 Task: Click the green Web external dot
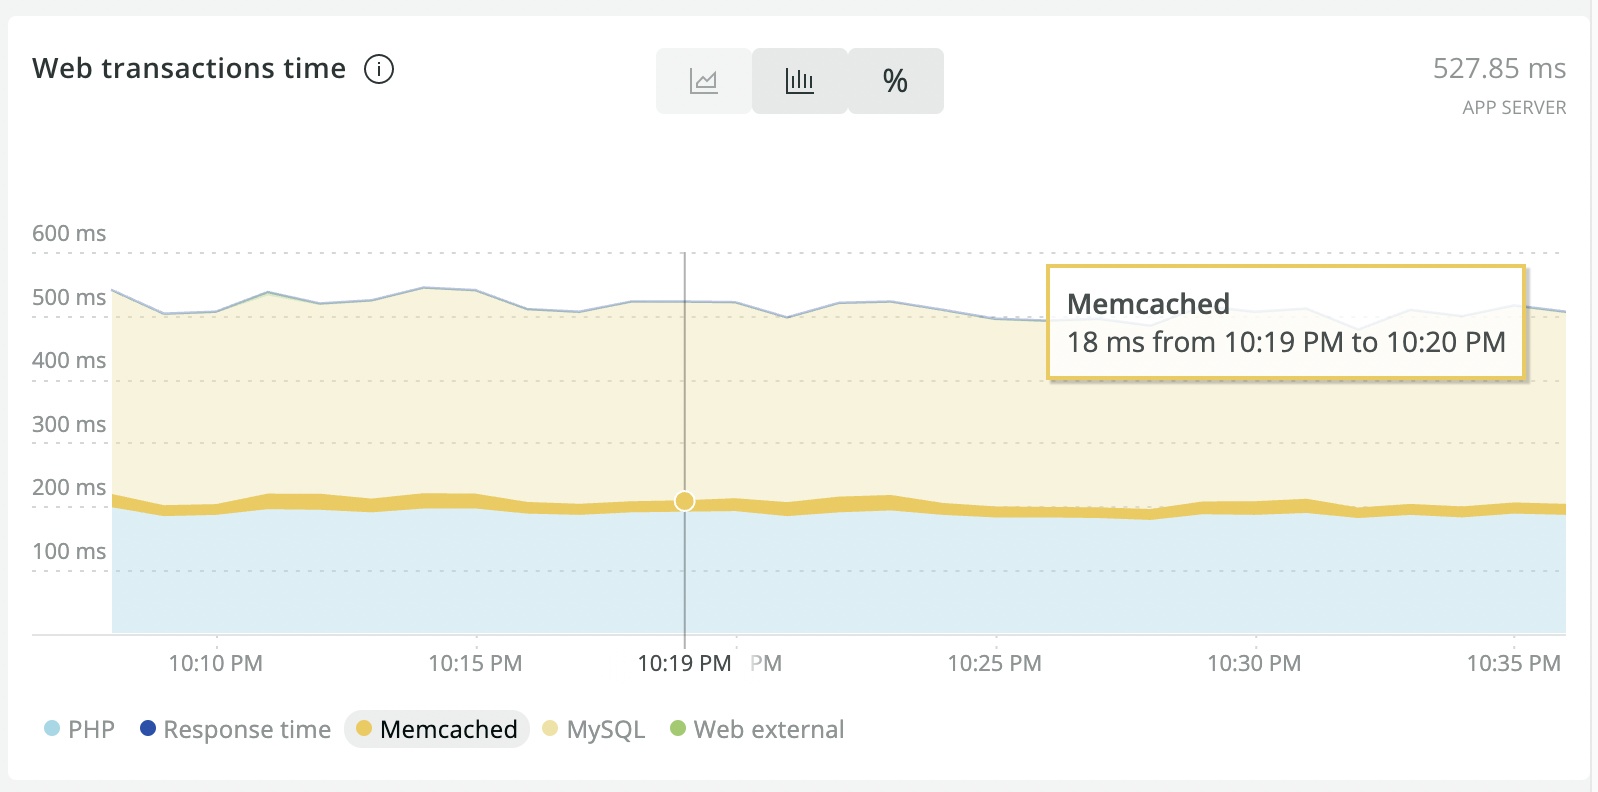pyautogui.click(x=678, y=728)
